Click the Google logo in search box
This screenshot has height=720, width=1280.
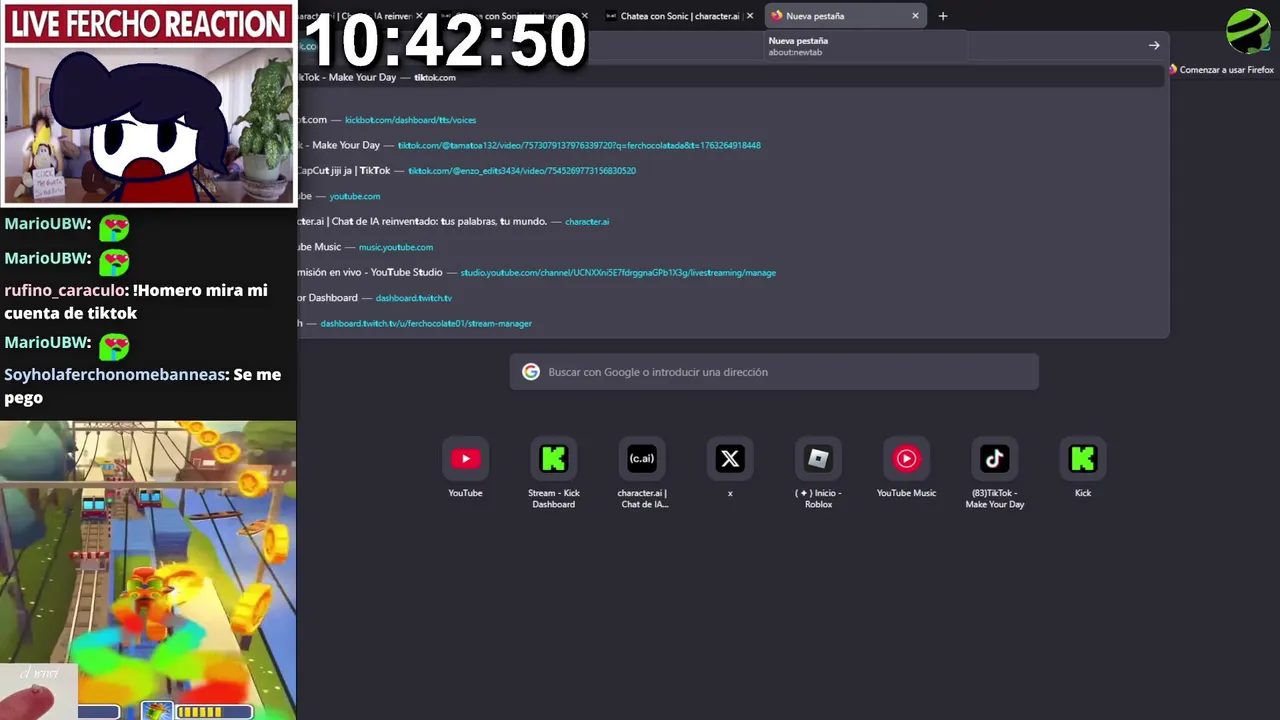click(531, 372)
